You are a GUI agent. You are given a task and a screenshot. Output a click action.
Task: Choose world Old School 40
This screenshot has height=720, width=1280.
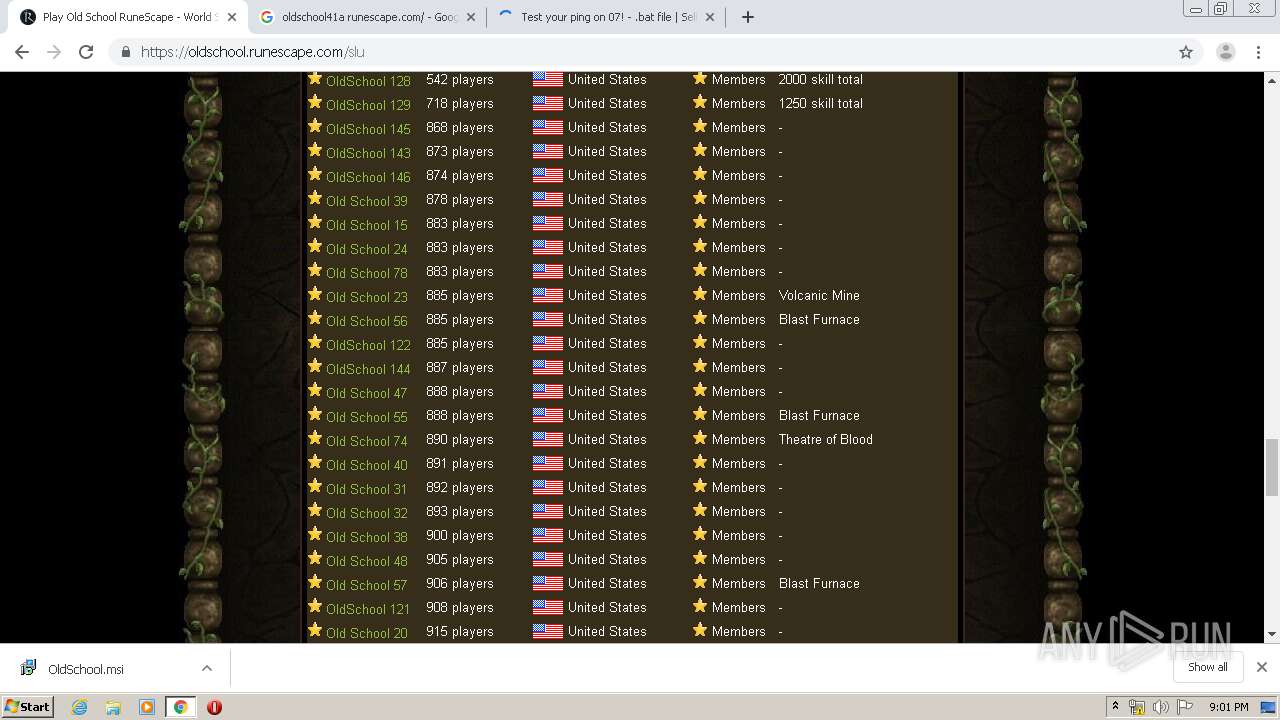367,464
